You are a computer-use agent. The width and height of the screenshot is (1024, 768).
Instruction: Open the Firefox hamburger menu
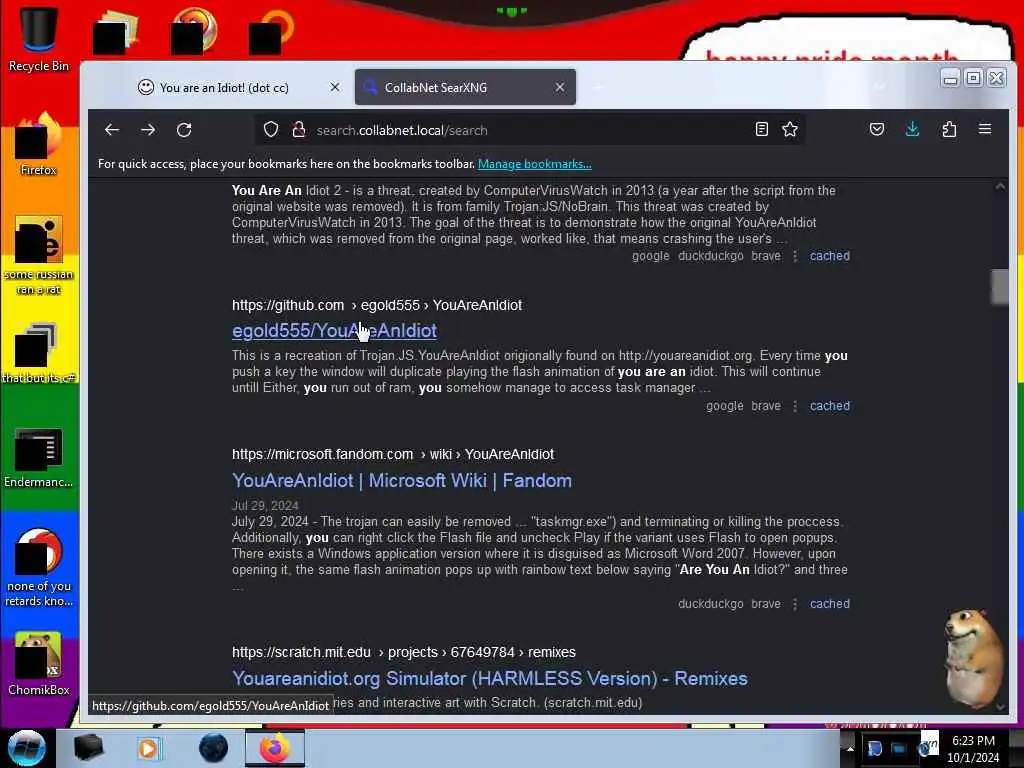click(x=985, y=129)
